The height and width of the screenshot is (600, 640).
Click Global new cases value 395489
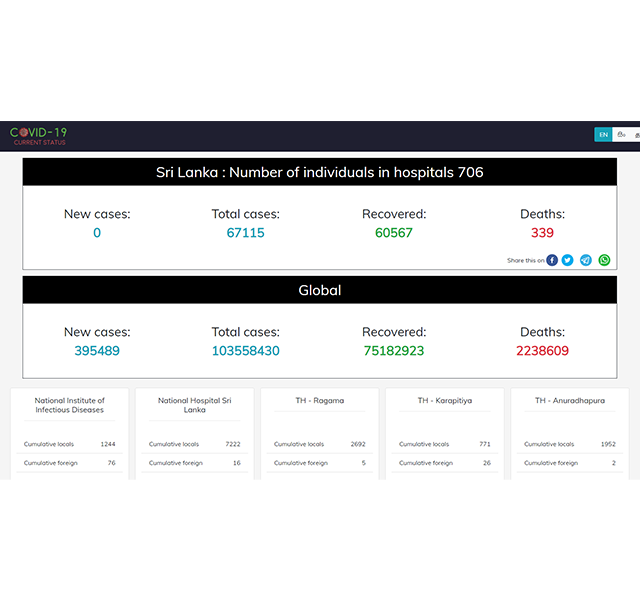coord(97,351)
